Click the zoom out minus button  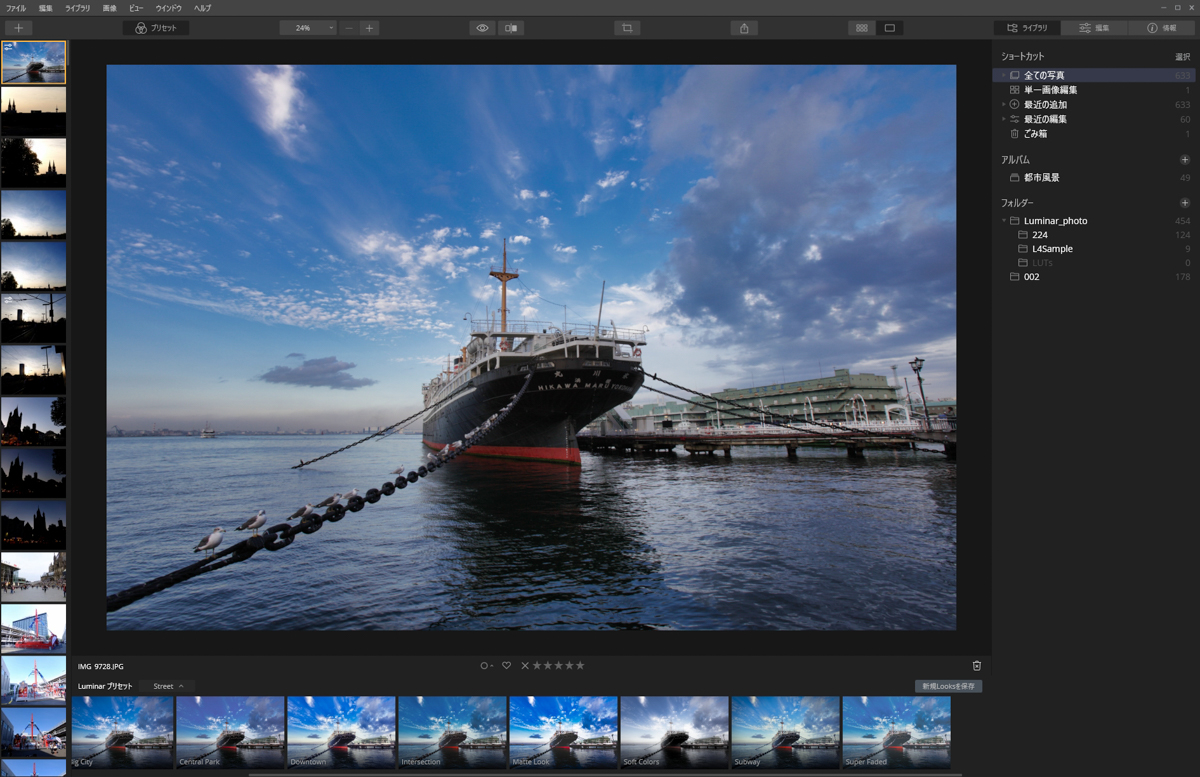pos(348,28)
